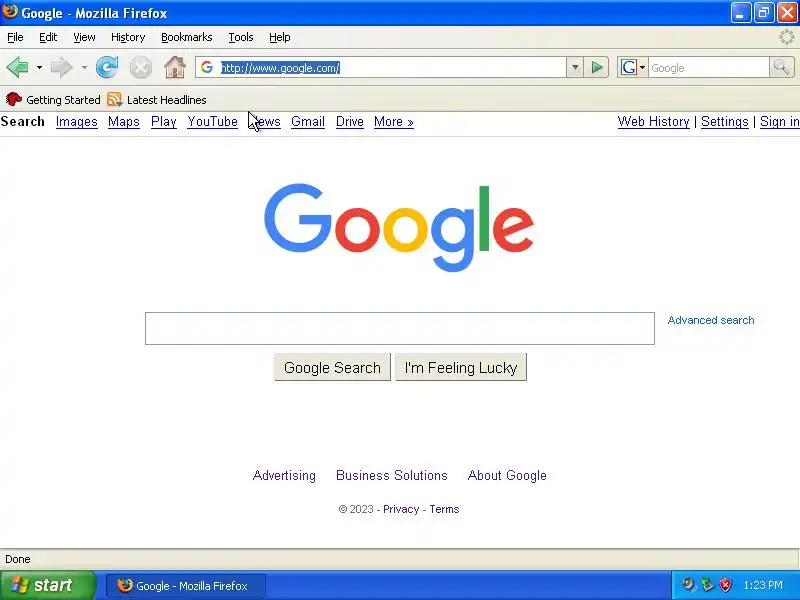Open the Gmail link

click(308, 122)
